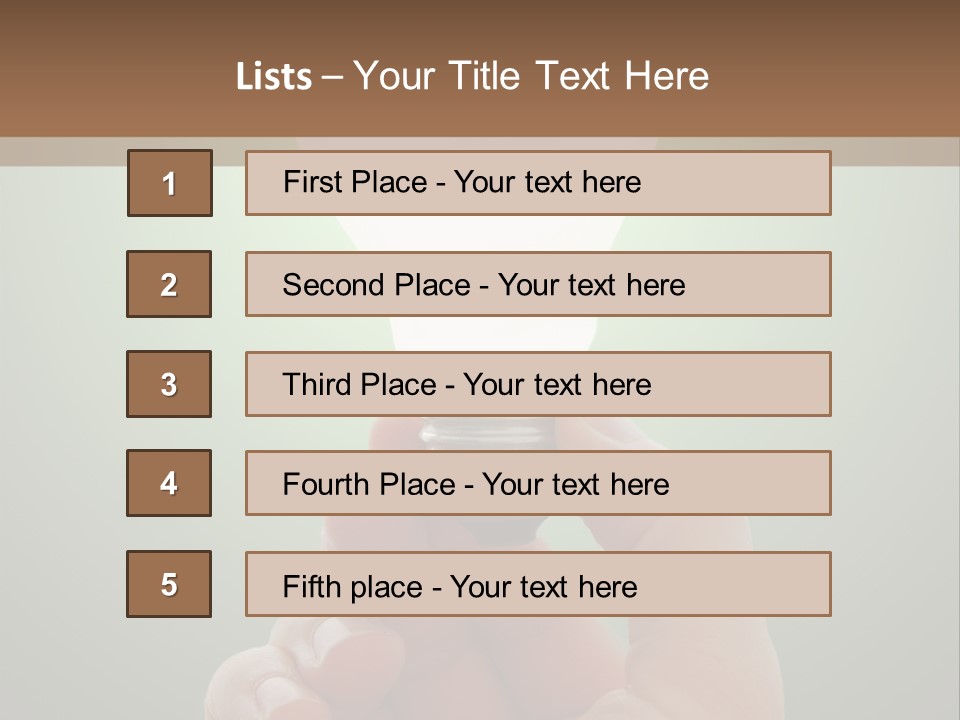This screenshot has height=720, width=960.
Task: Select the 'Second Place' text box
Action: [x=538, y=284]
